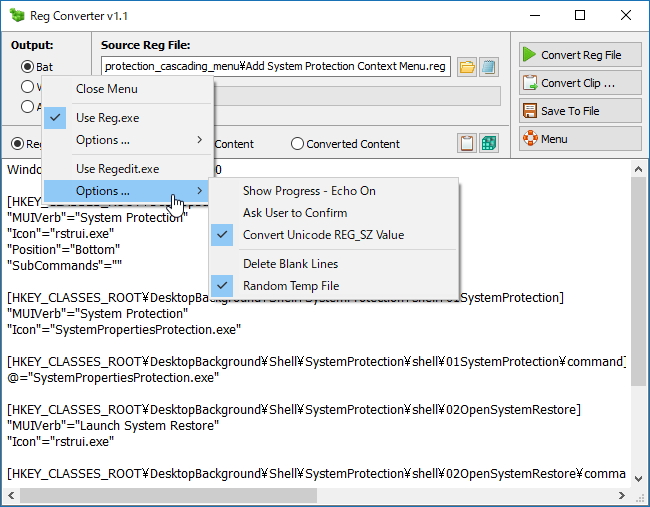Viewport: 650px width, 507px height.
Task: Choose Delete Blank Lines option
Action: pyautogui.click(x=334, y=264)
